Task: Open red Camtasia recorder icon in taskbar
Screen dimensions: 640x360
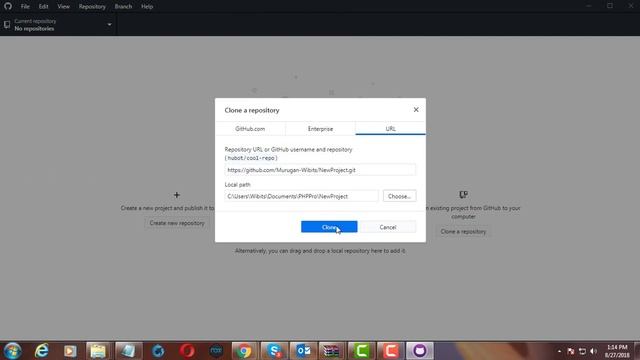Action: click(x=391, y=351)
